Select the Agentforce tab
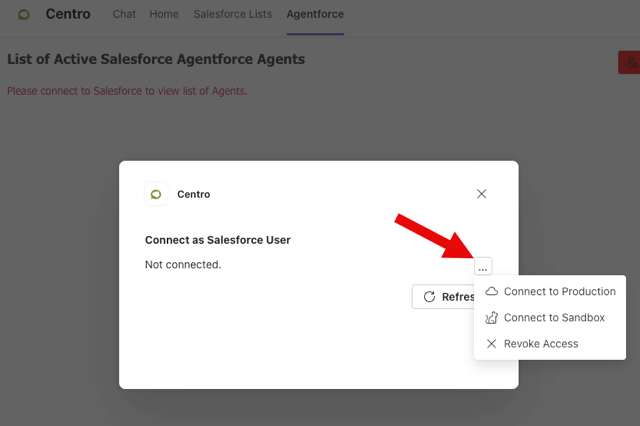The height and width of the screenshot is (426, 640). tap(315, 14)
